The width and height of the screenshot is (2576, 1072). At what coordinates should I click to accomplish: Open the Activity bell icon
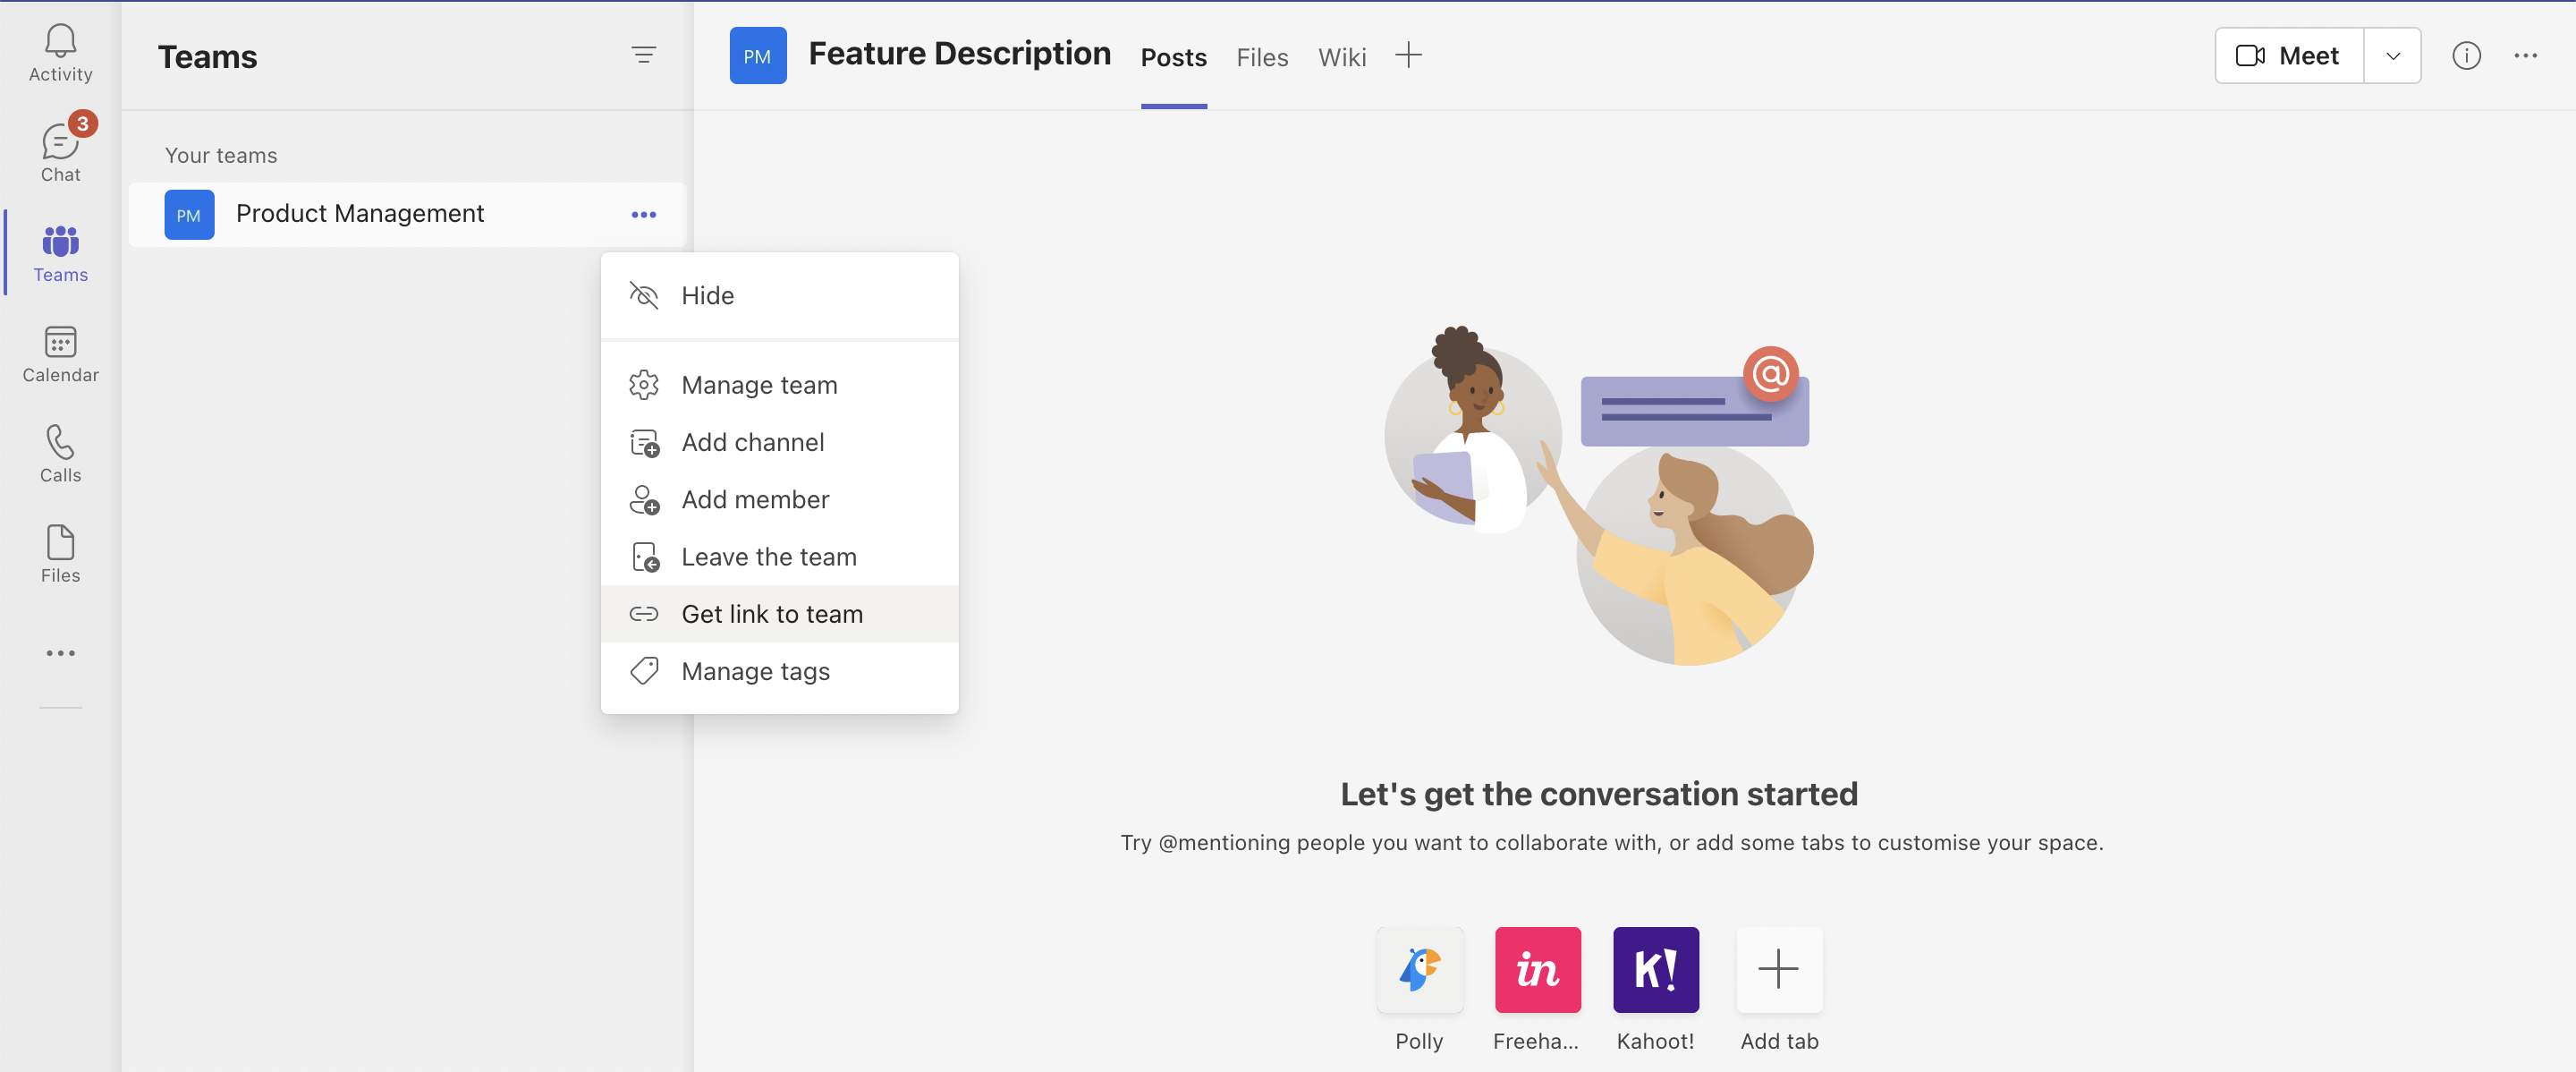click(60, 53)
